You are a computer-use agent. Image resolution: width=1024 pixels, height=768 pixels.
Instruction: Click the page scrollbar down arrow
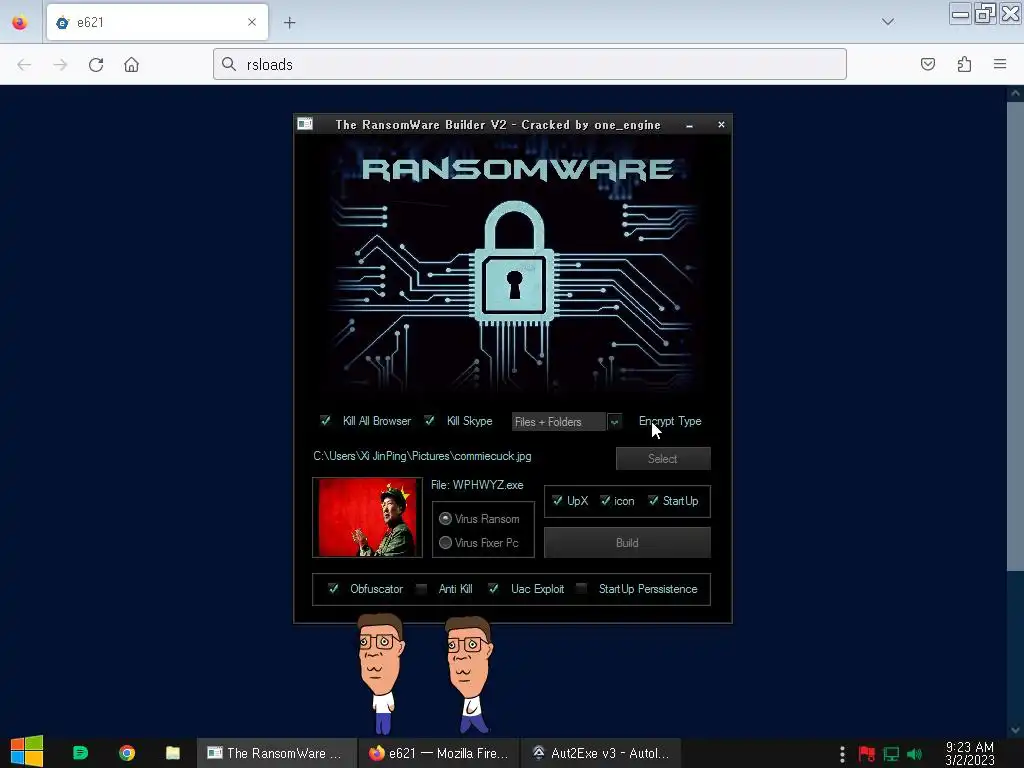(x=1015, y=730)
